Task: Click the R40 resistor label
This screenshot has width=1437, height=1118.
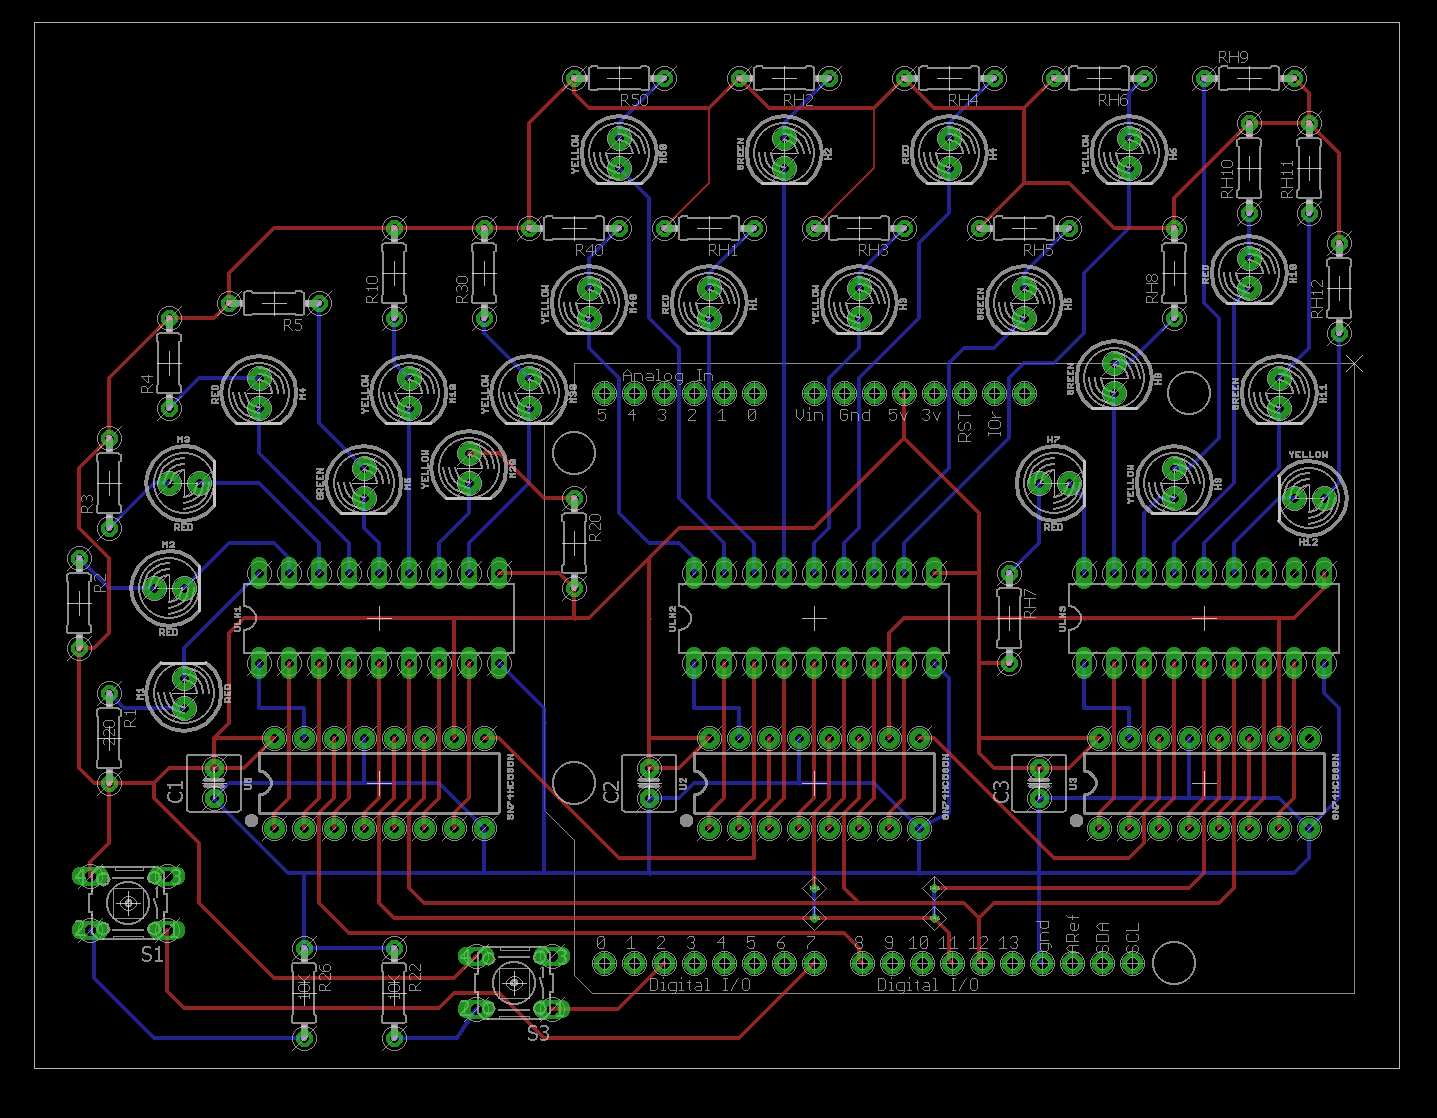Action: (589, 250)
